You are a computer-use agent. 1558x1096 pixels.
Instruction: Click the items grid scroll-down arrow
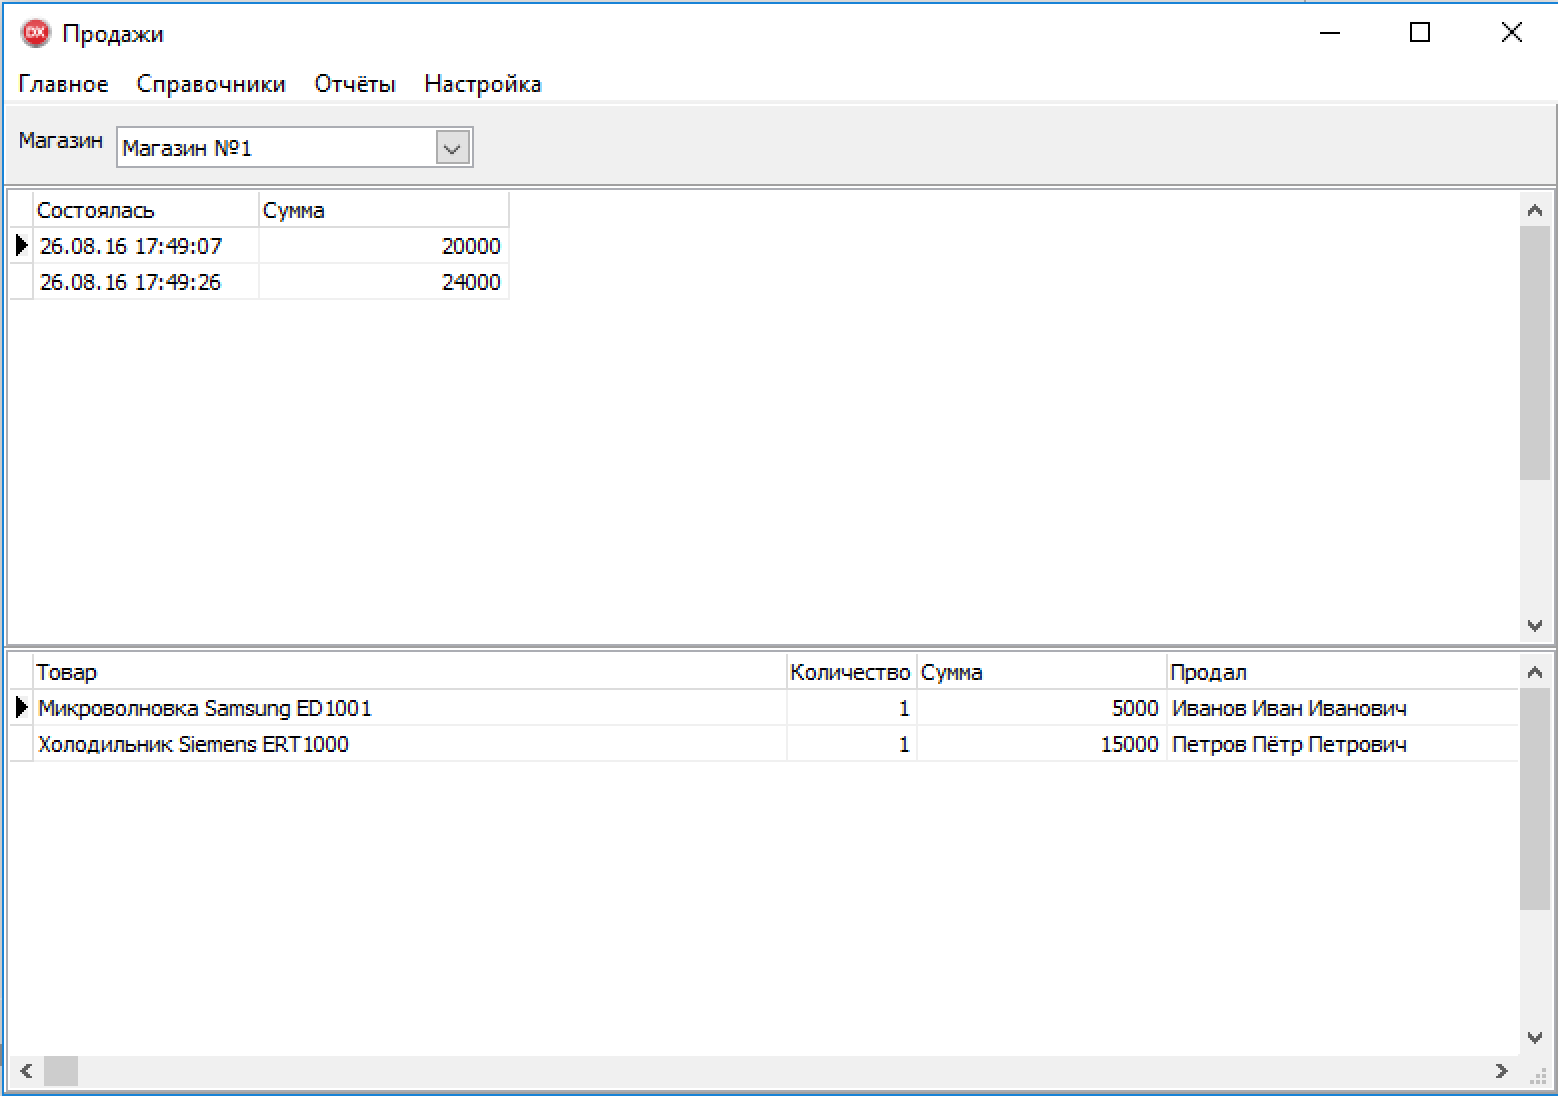[1535, 1038]
